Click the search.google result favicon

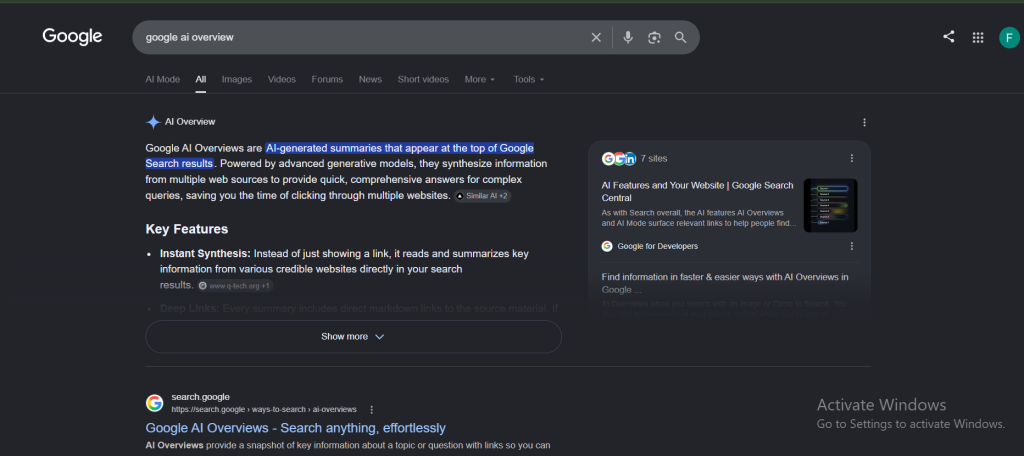tap(155, 403)
